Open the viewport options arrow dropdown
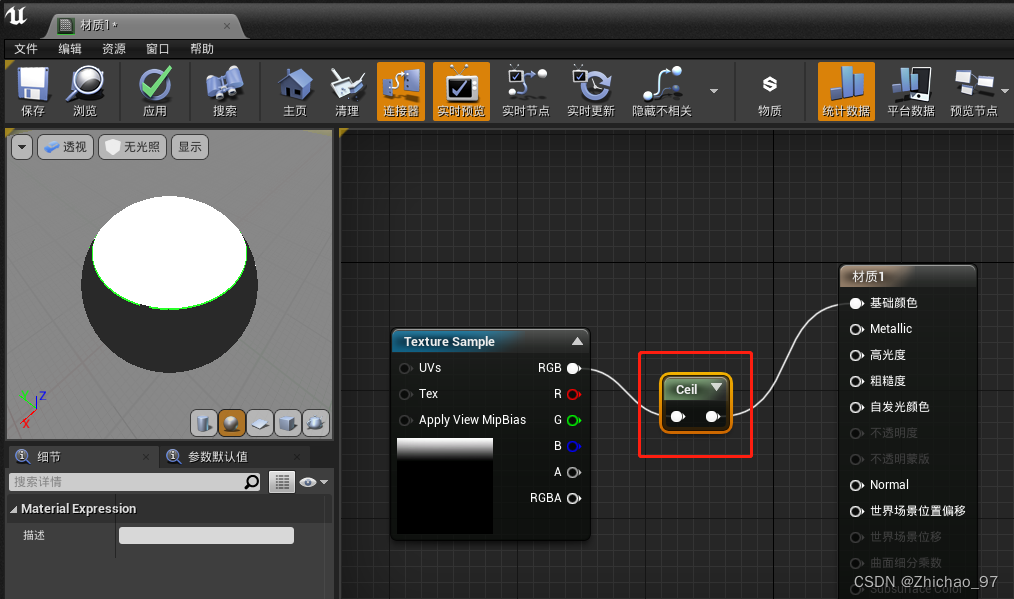The height and width of the screenshot is (599, 1014). (22, 146)
